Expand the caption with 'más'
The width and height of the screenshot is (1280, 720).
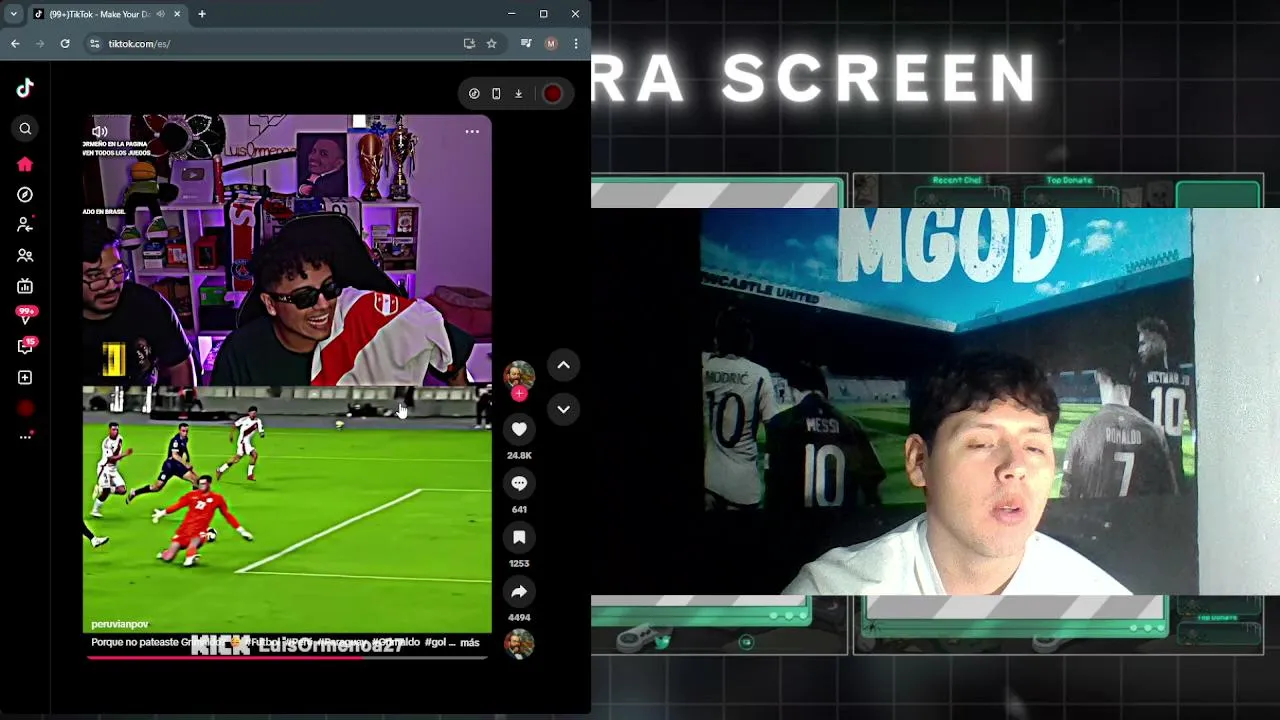tap(470, 642)
